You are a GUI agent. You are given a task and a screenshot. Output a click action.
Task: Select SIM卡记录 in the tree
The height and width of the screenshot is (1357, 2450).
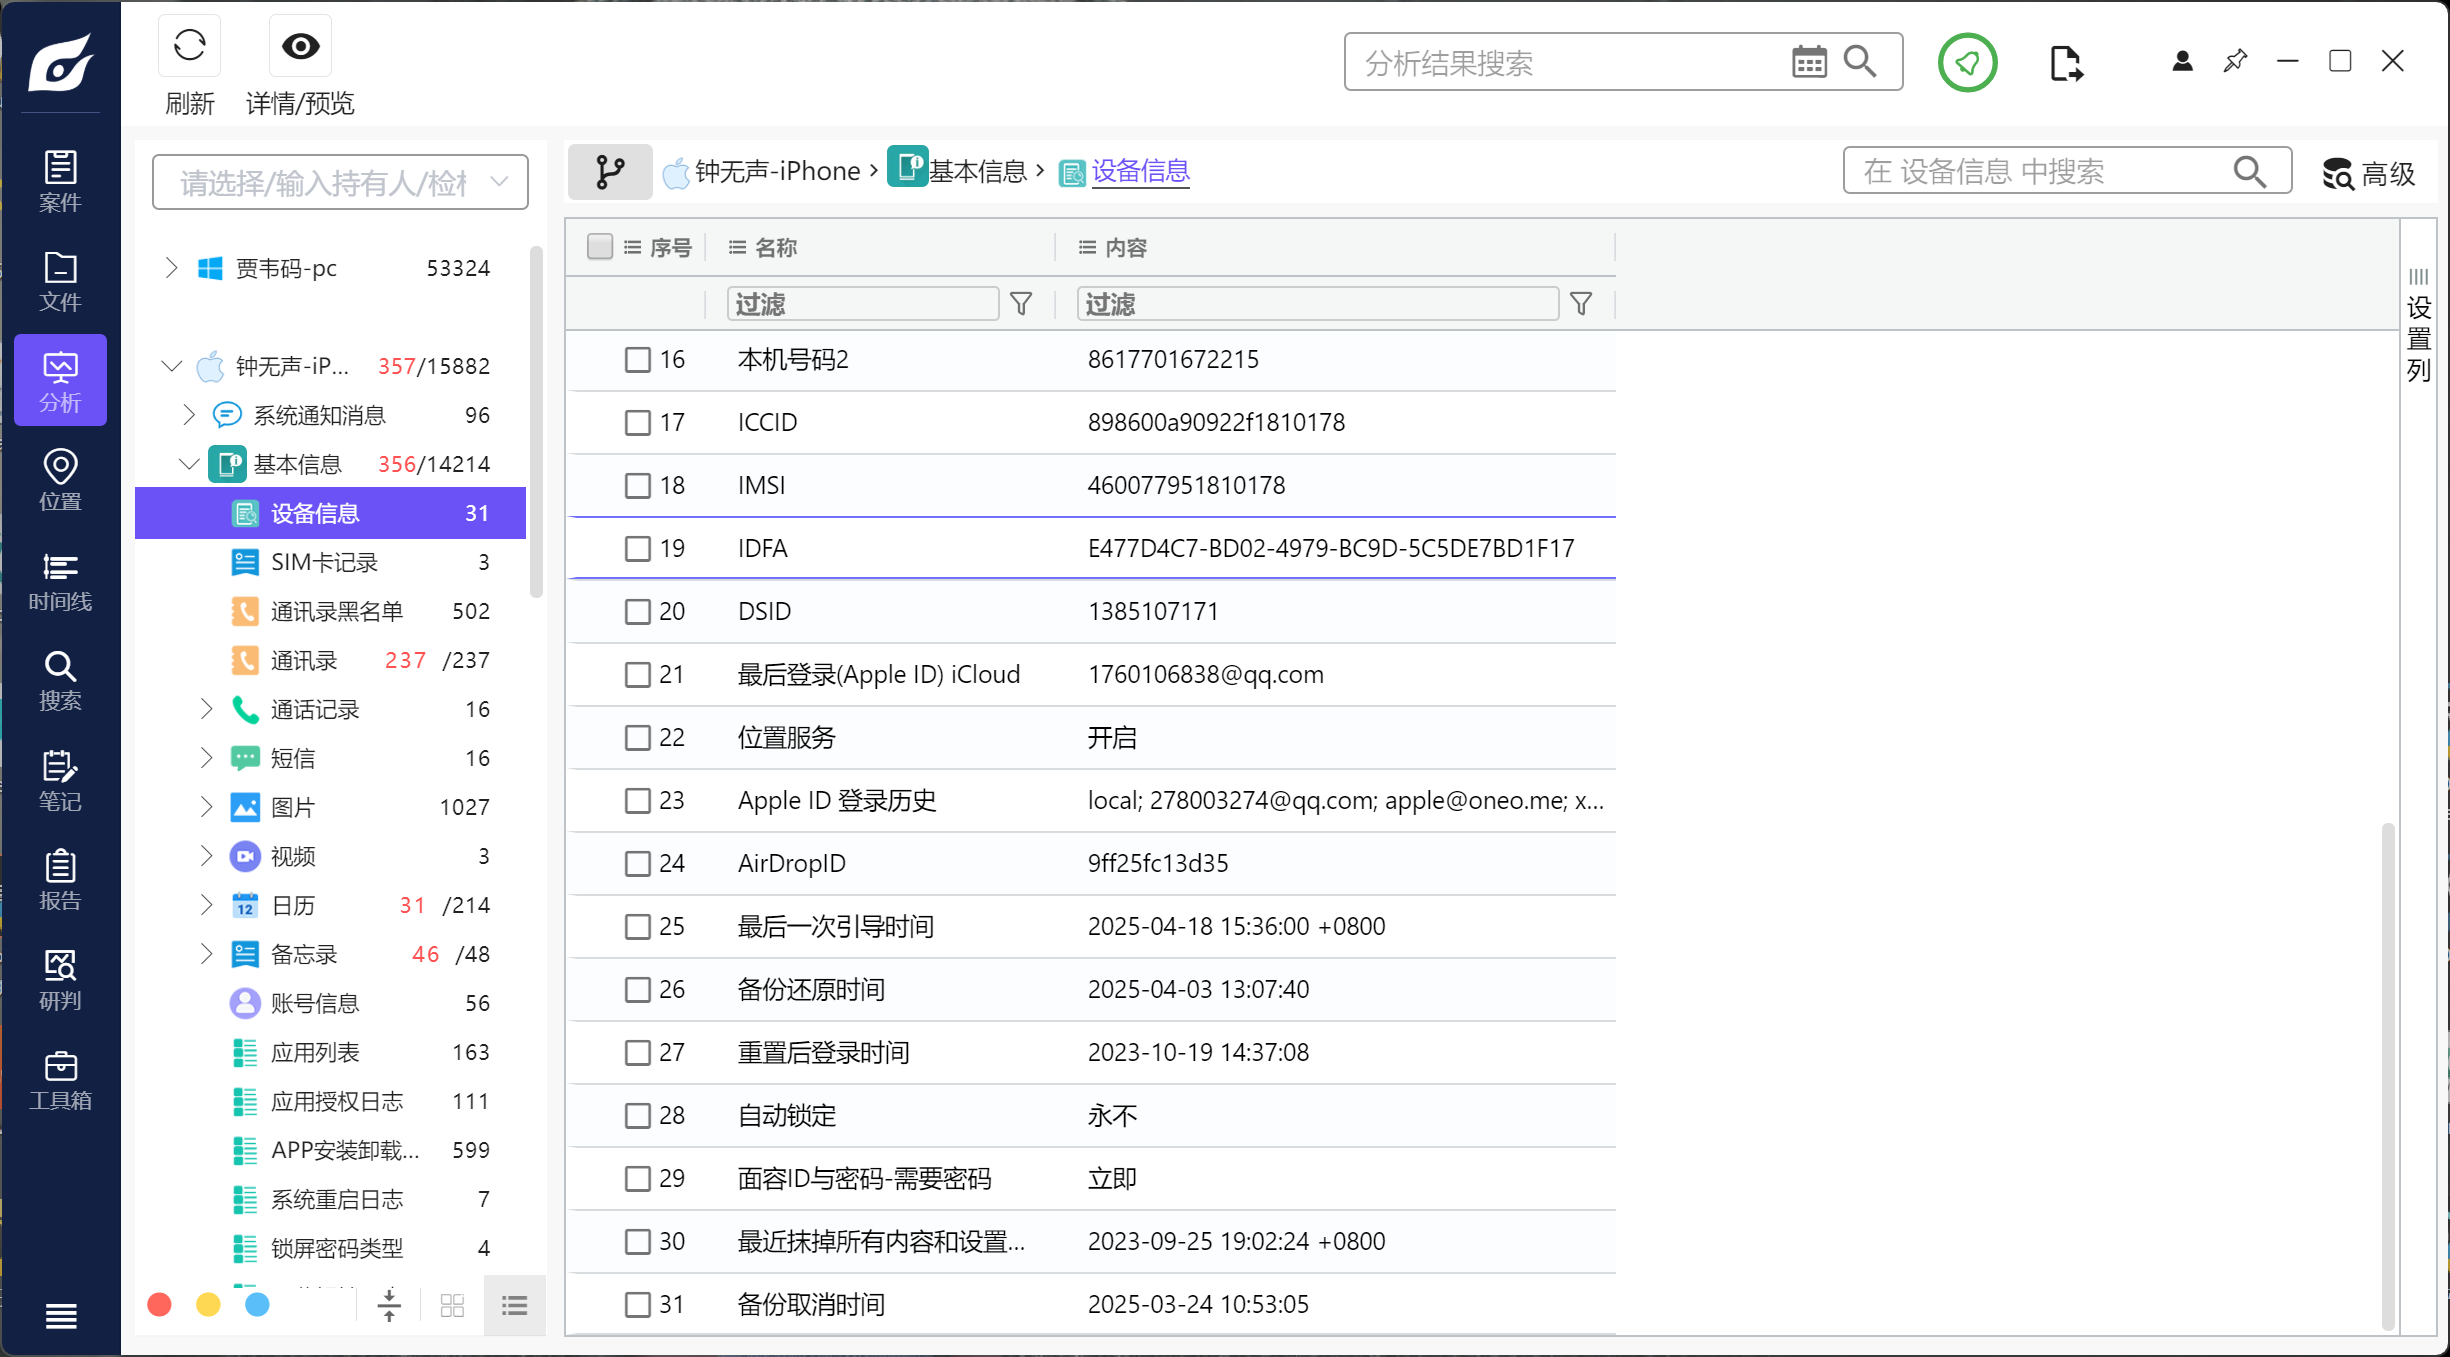324,562
